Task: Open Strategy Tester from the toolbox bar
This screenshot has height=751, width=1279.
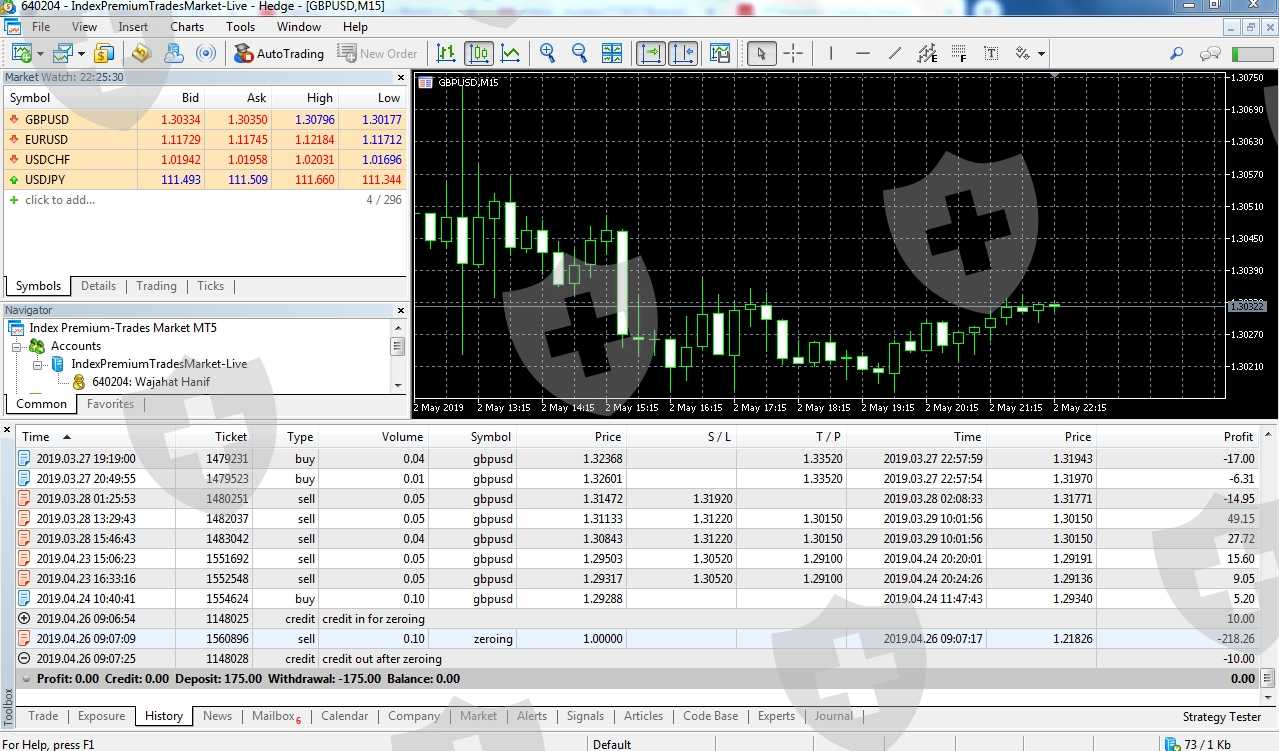Action: click(x=1221, y=716)
